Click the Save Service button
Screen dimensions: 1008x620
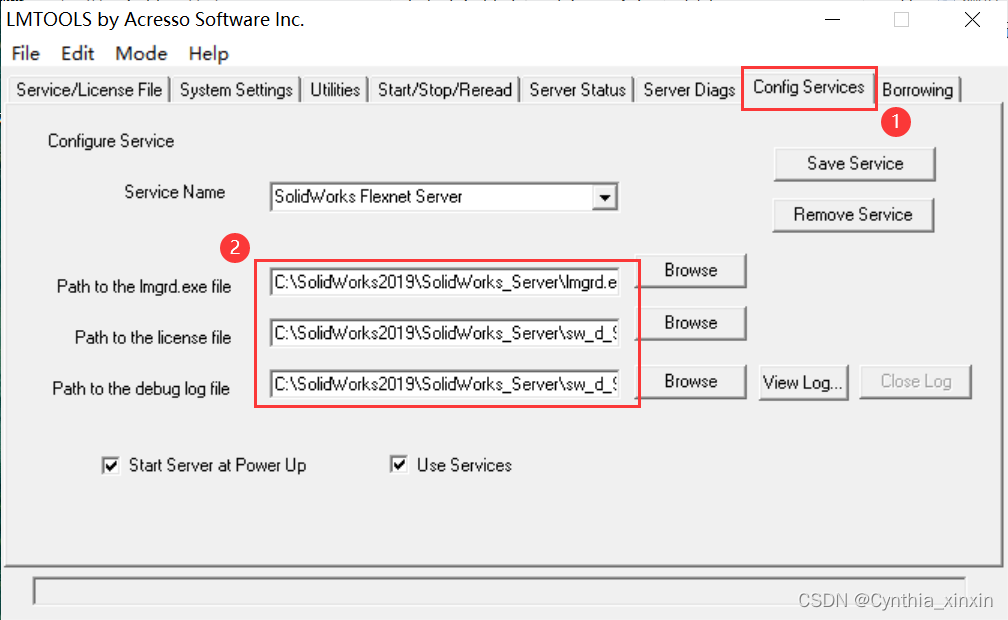(855, 163)
